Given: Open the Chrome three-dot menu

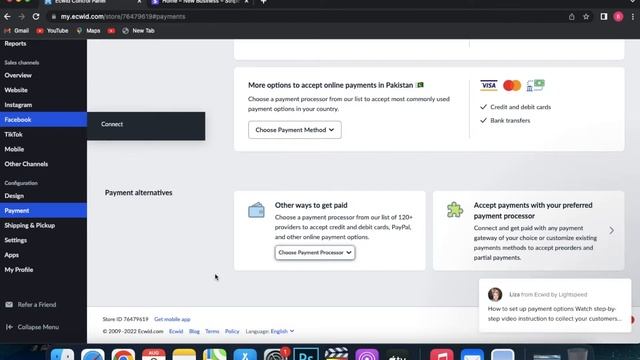Looking at the screenshot, I should point(633,17).
